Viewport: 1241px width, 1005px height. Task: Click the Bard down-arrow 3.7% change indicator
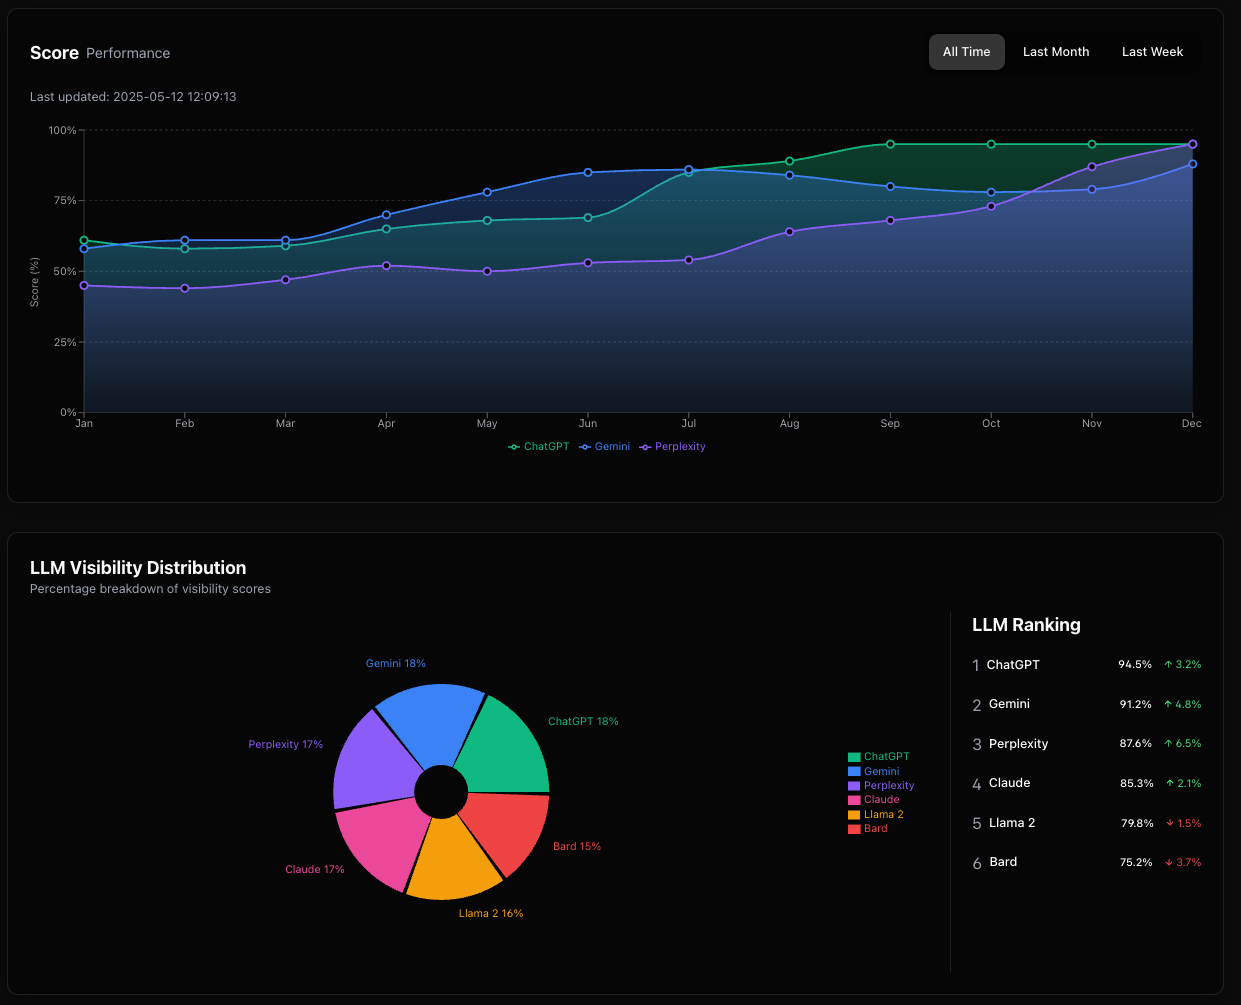(1183, 862)
